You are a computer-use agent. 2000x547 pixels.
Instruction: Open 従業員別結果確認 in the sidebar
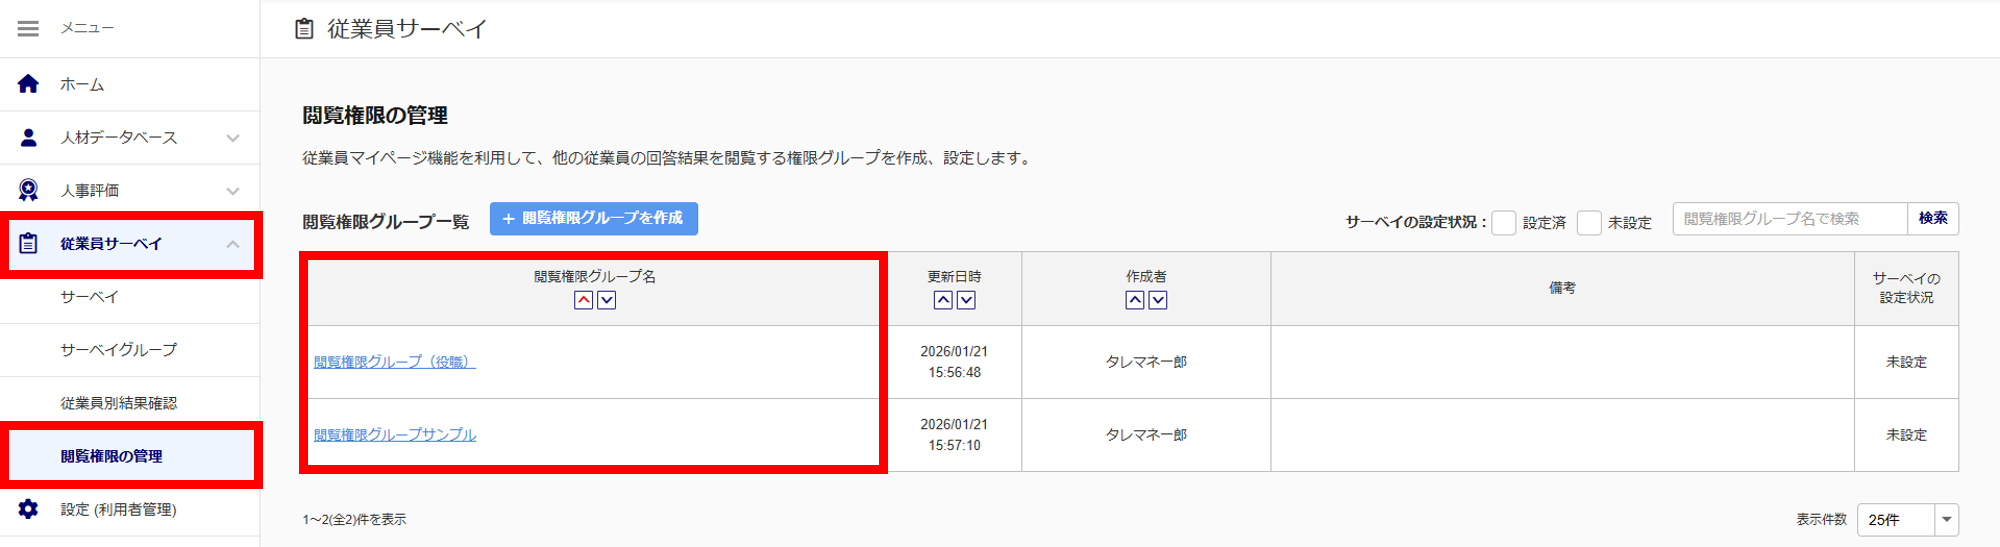click(118, 403)
